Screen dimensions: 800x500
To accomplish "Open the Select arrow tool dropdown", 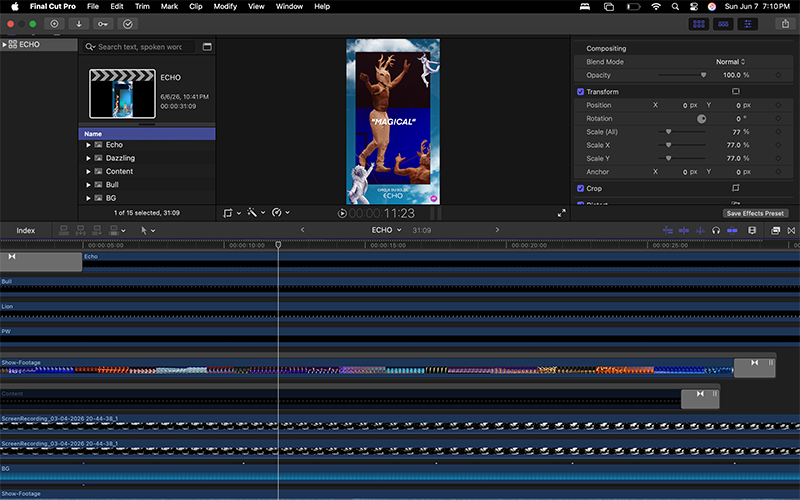I will 147,231.
